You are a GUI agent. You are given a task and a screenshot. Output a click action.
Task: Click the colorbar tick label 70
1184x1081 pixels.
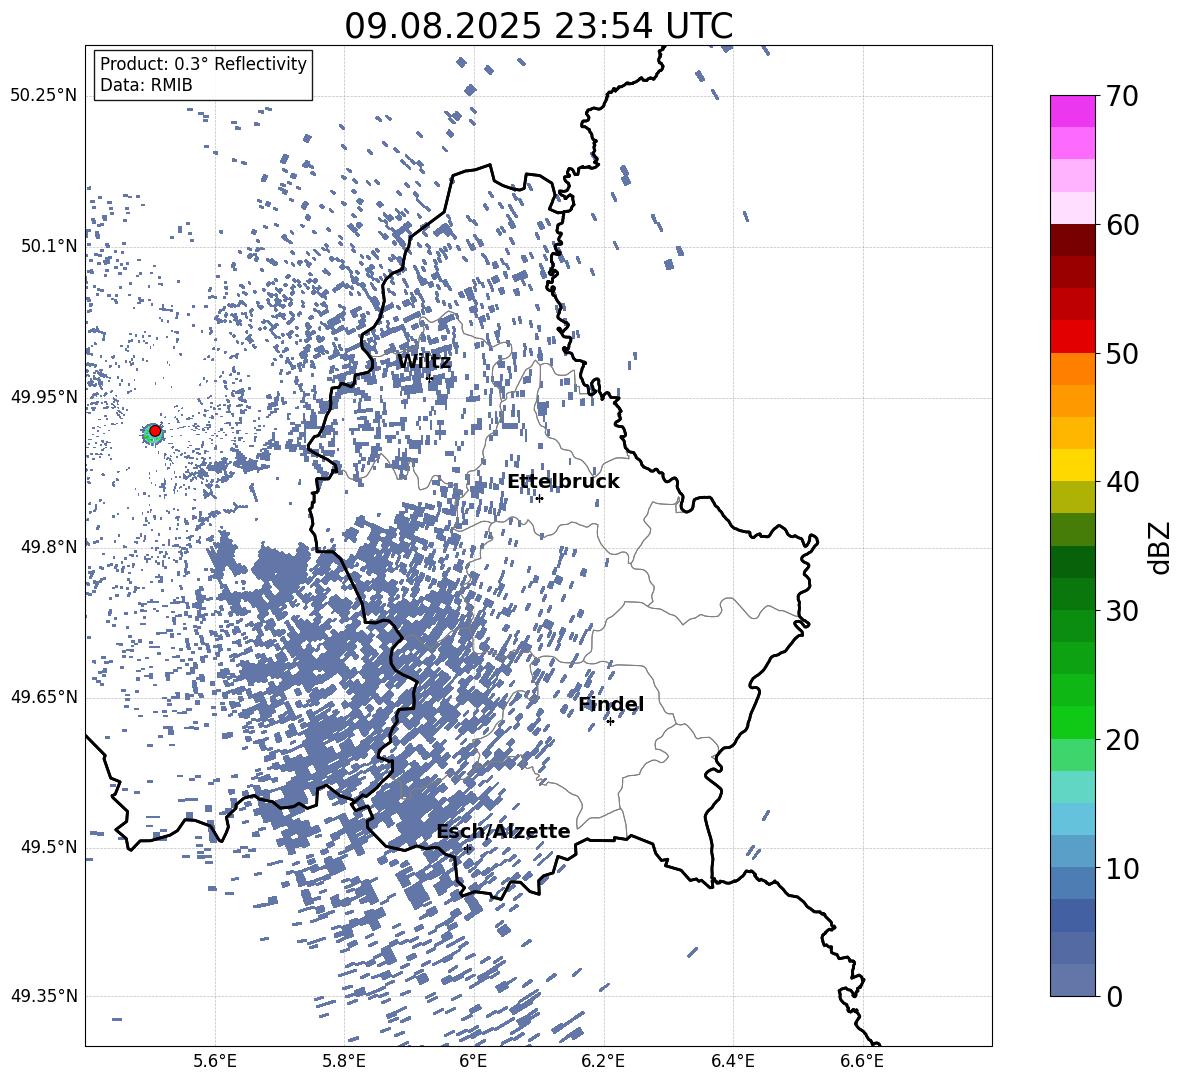click(x=1122, y=97)
